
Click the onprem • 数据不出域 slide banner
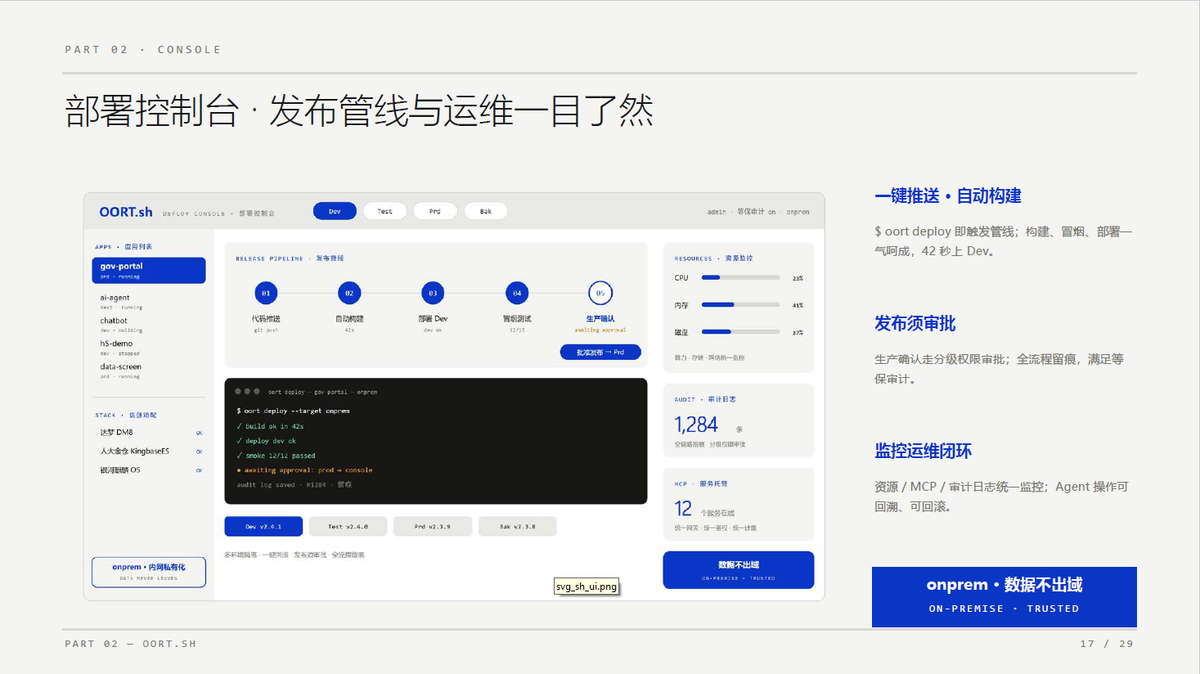[1004, 596]
